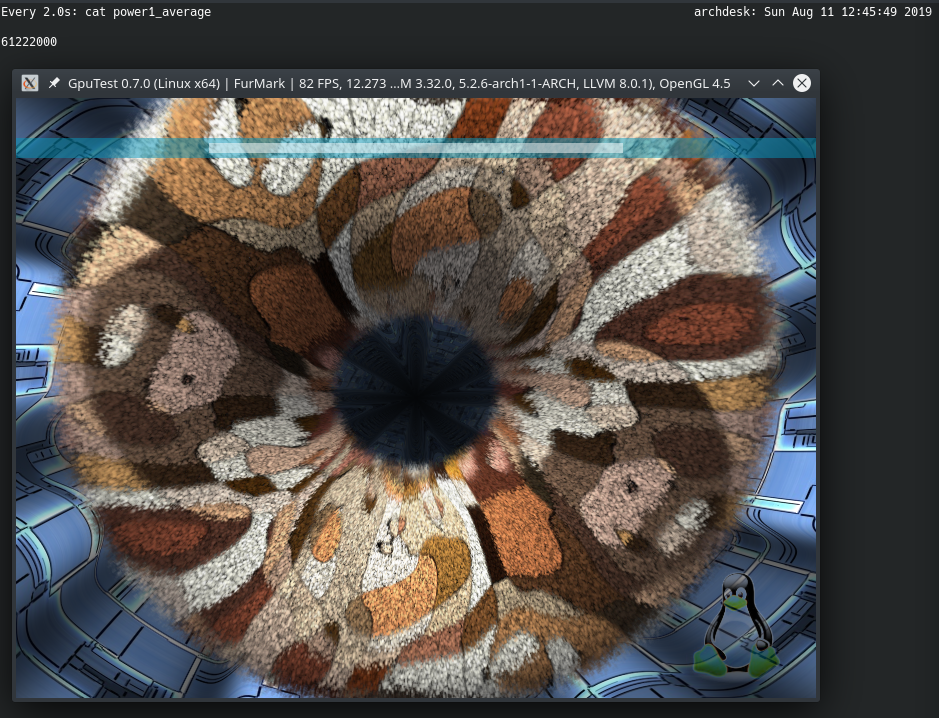This screenshot has height=718, width=939.
Task: Click the Tux penguin logo in FurMark
Action: point(736,625)
